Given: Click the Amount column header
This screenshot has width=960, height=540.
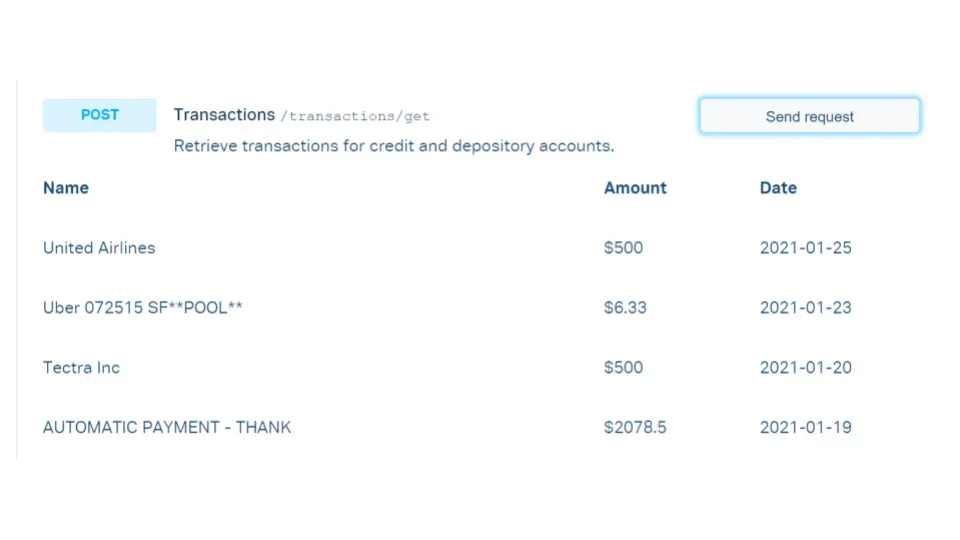Looking at the screenshot, I should point(635,188).
